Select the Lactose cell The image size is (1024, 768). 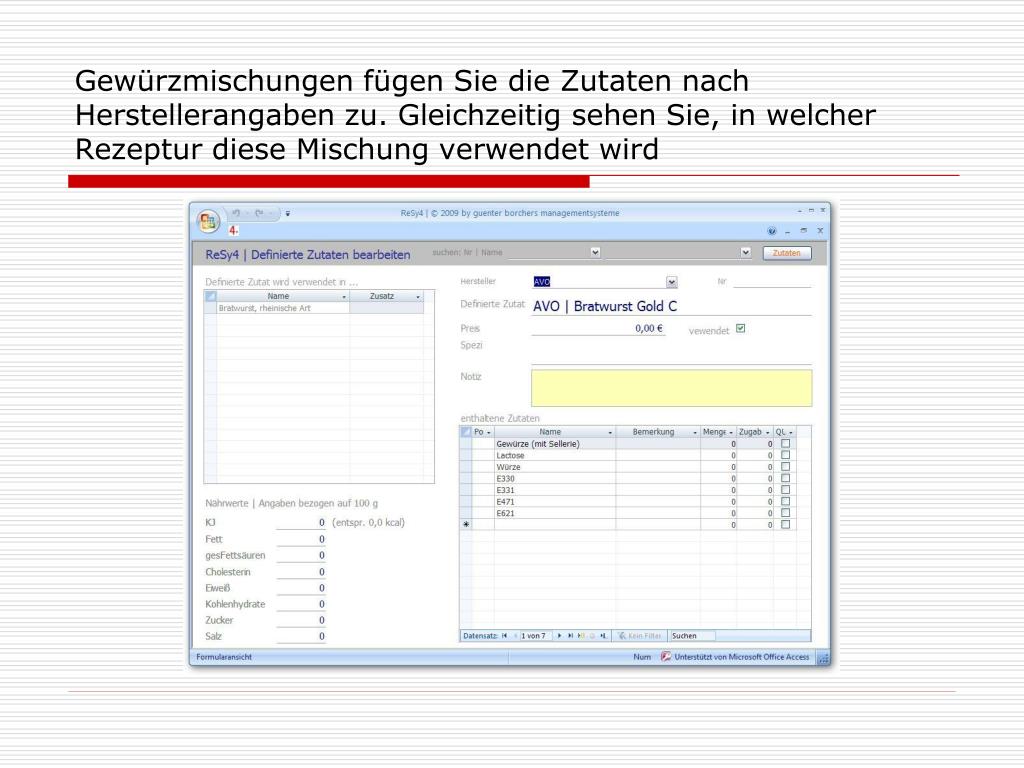[554, 456]
